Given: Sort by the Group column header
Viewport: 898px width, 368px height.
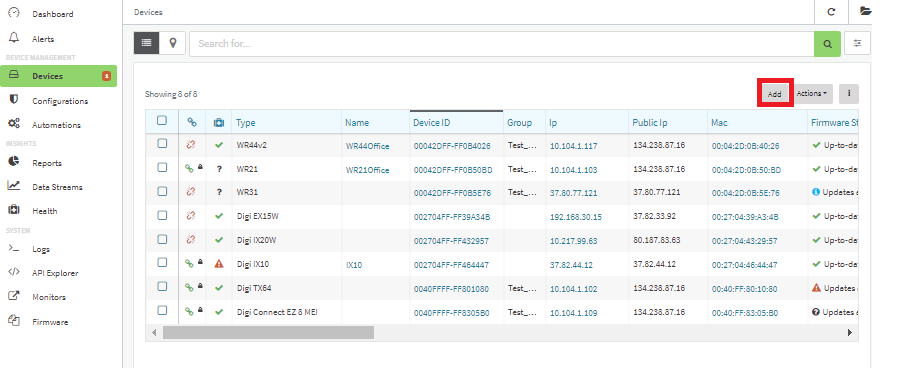Looking at the screenshot, I should (x=519, y=122).
